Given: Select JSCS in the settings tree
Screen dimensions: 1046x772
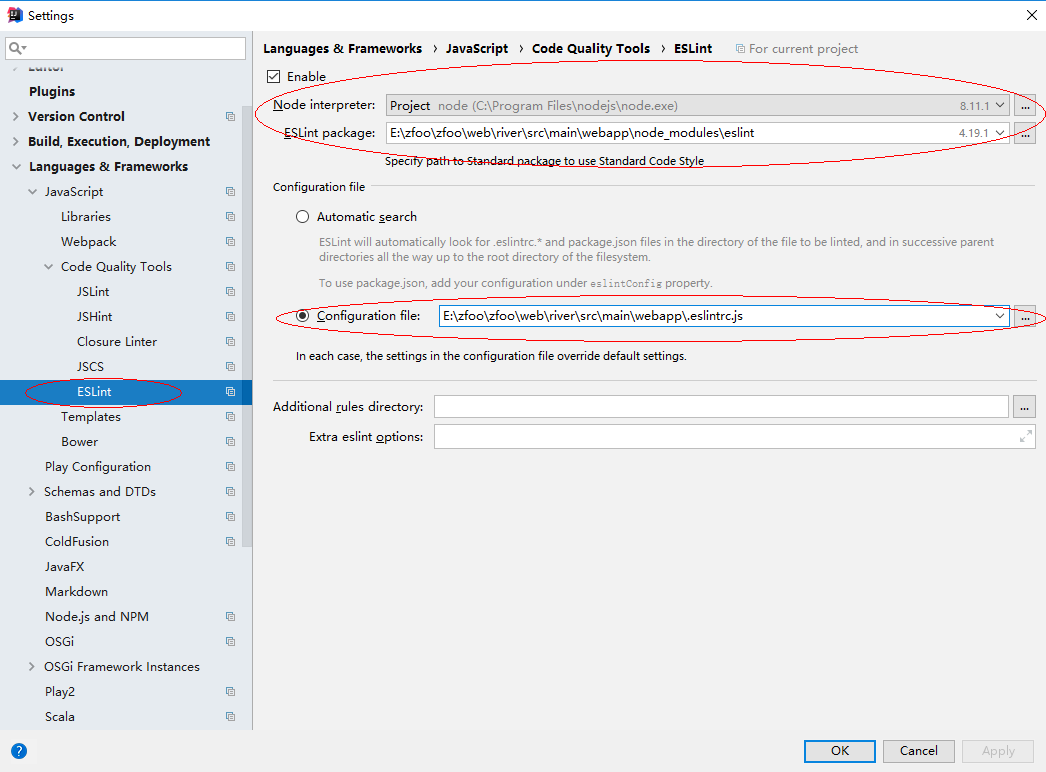Looking at the screenshot, I should [x=90, y=366].
